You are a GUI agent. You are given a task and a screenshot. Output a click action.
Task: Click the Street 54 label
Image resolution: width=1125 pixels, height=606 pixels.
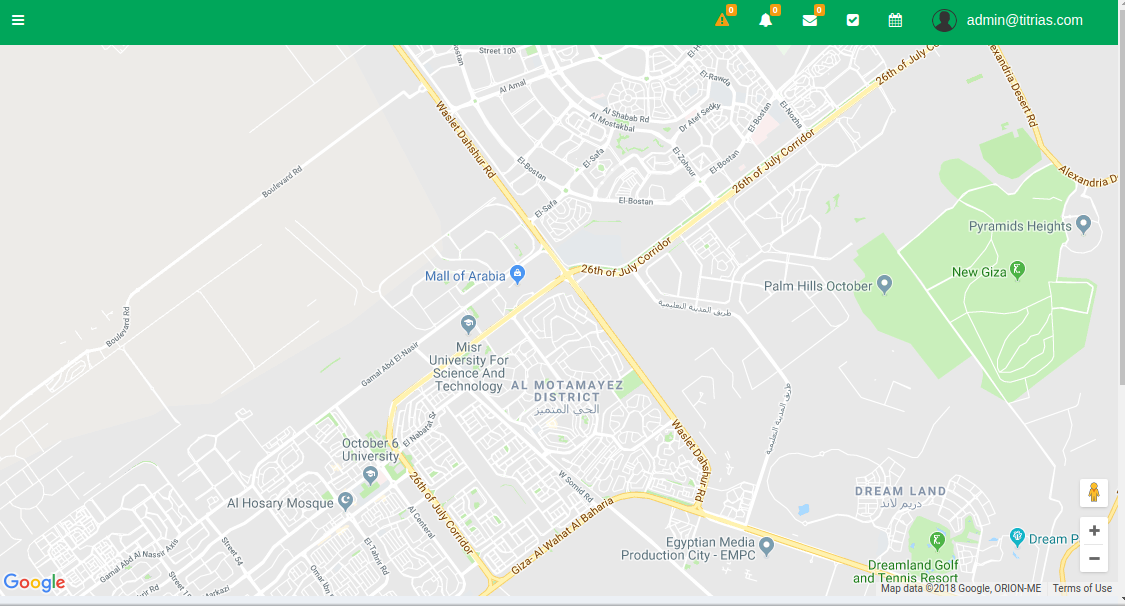point(232,551)
